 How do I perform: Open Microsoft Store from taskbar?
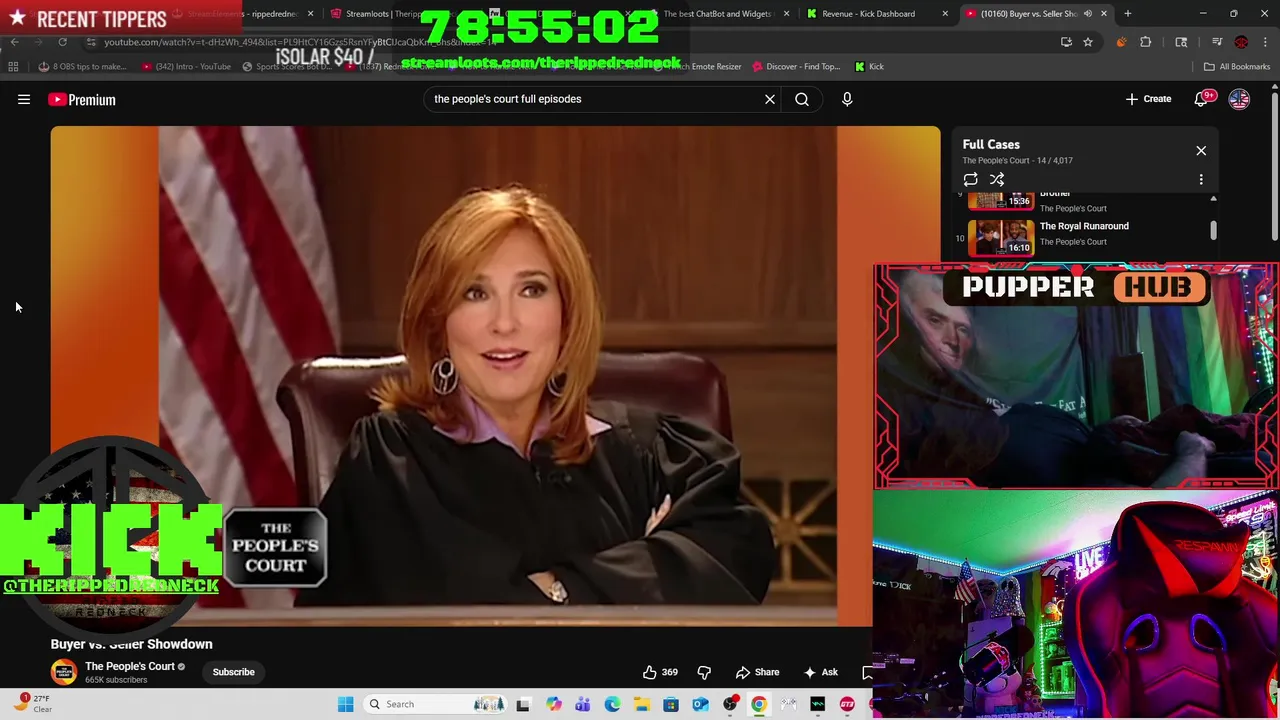point(671,704)
